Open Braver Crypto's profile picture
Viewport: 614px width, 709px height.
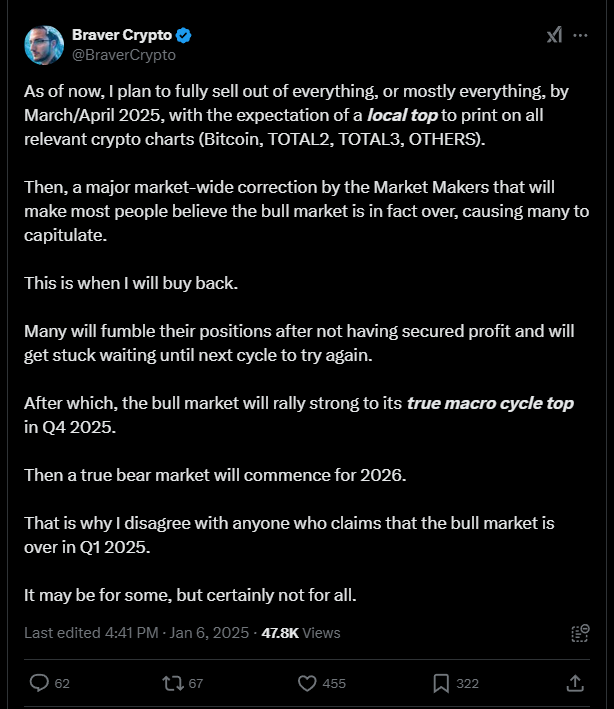[44, 45]
